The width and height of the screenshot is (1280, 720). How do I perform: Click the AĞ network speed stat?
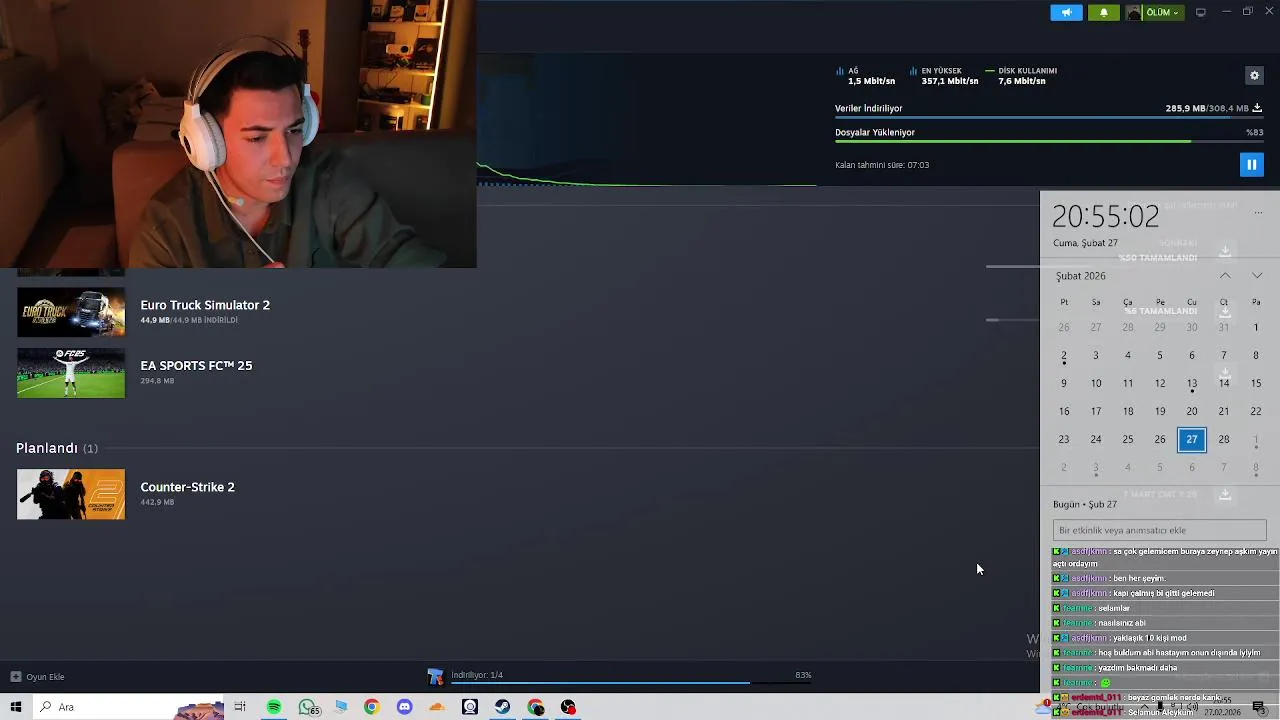[866, 76]
